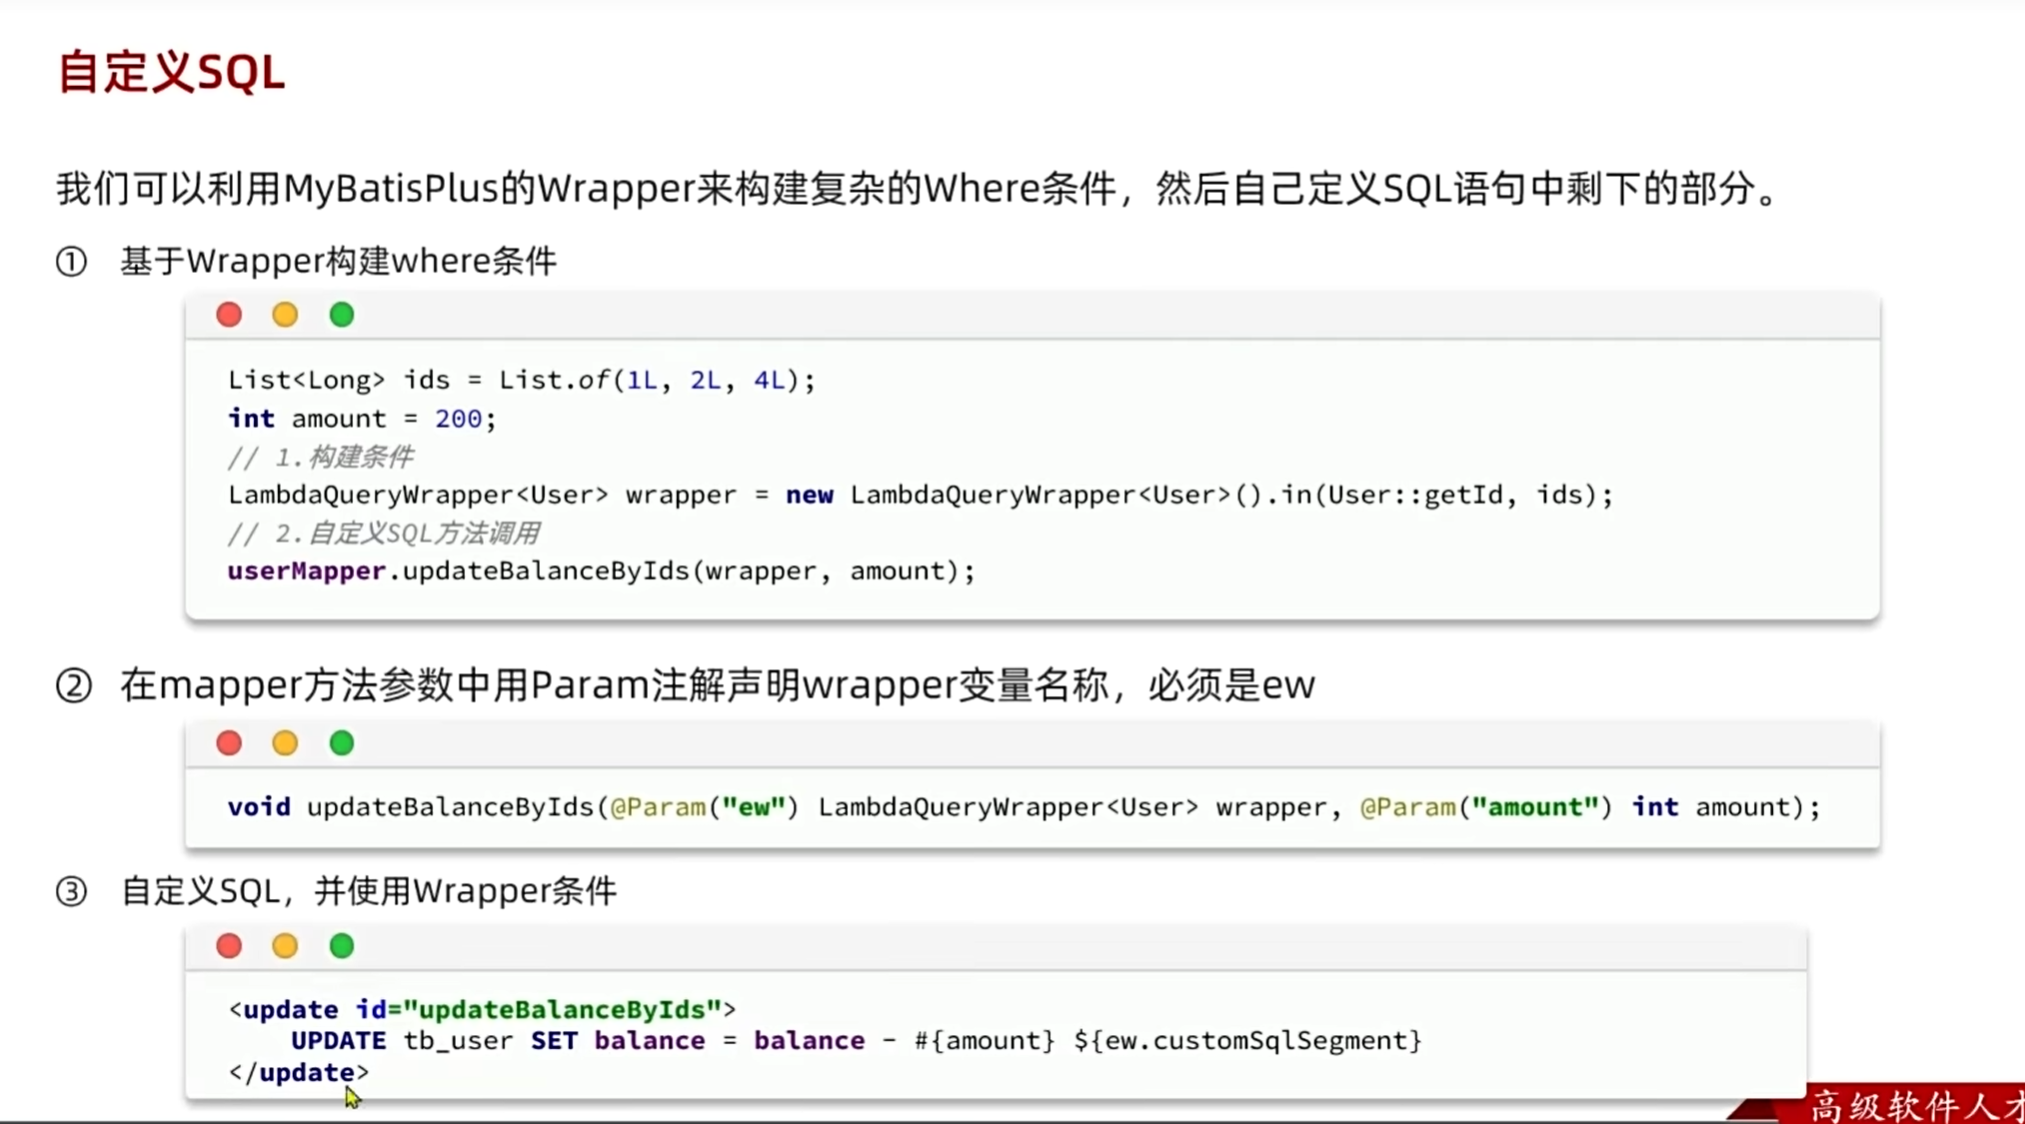
Task: Click the LambdaQueryWrapper declaration line
Action: [919, 495]
